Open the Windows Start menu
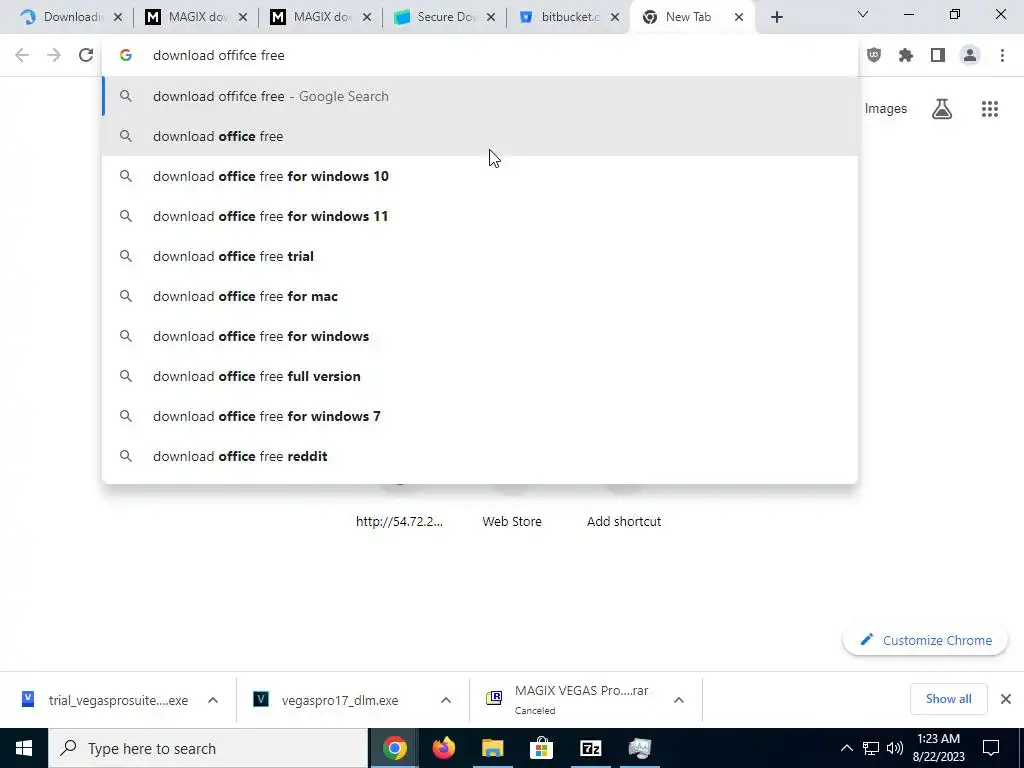Screen dimensions: 1024x768 pyautogui.click(x=24, y=748)
